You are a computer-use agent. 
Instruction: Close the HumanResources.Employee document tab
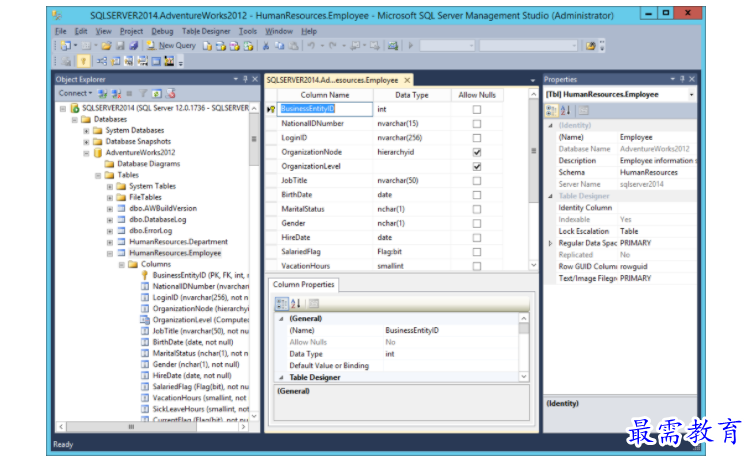[407, 80]
